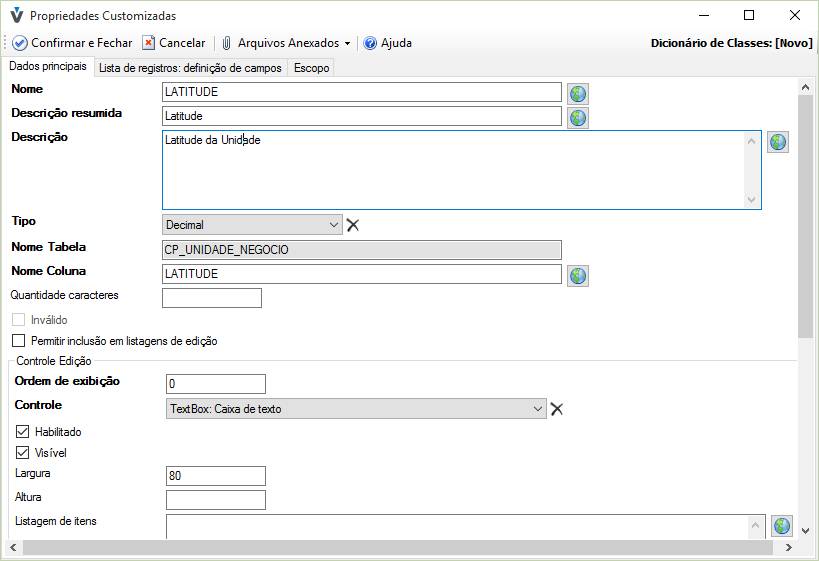This screenshot has height=561, width=819.
Task: Expand the Arquivos Anexados dropdown arrow
Action: point(347,44)
